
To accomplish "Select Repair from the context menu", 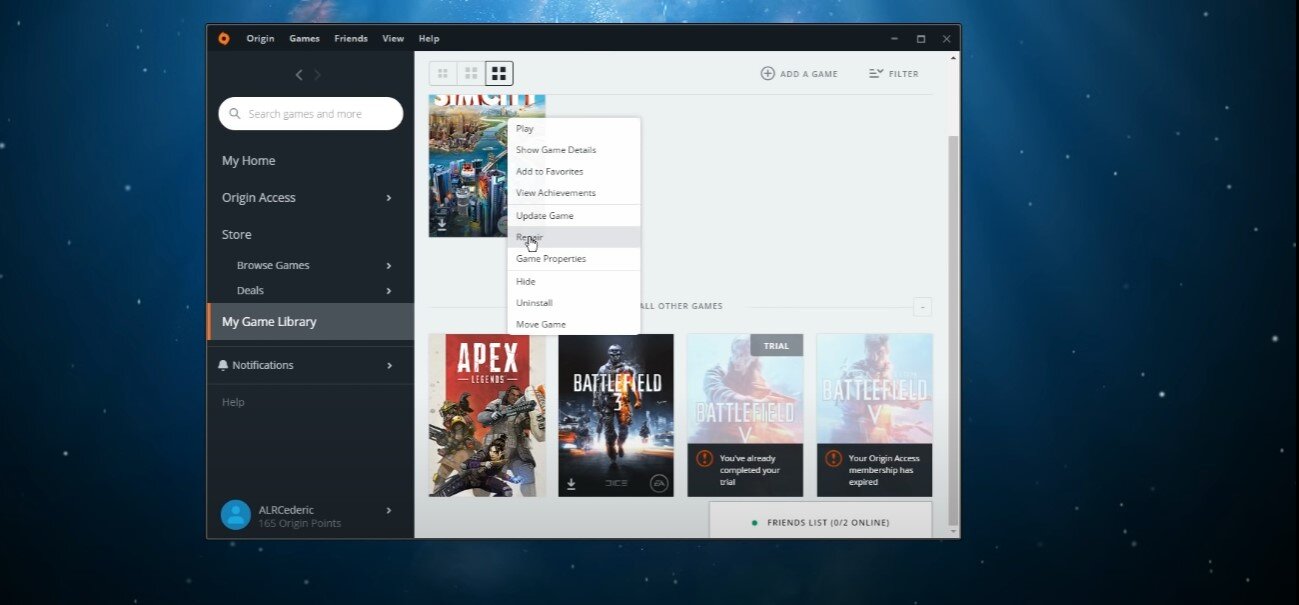I will pyautogui.click(x=530, y=237).
